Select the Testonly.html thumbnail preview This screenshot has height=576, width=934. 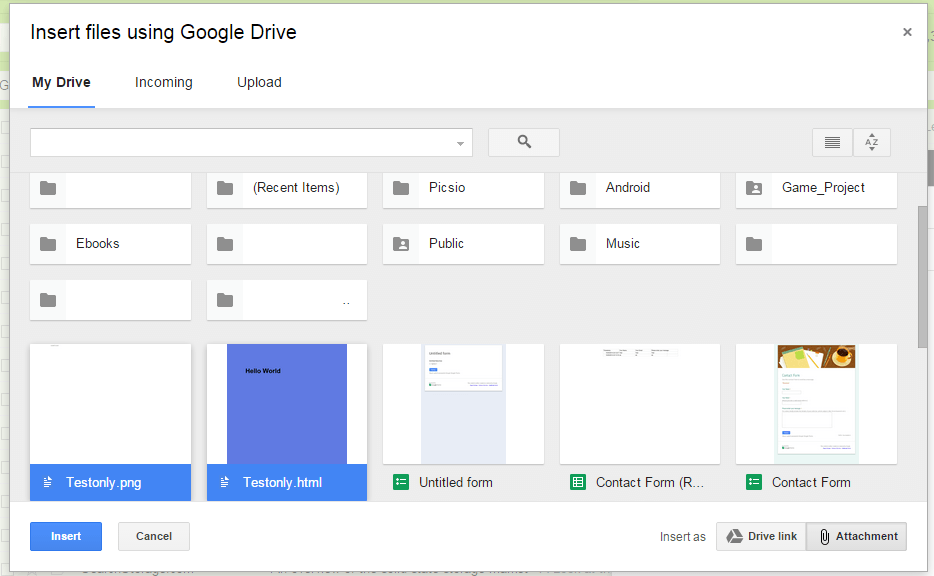tap(286, 403)
